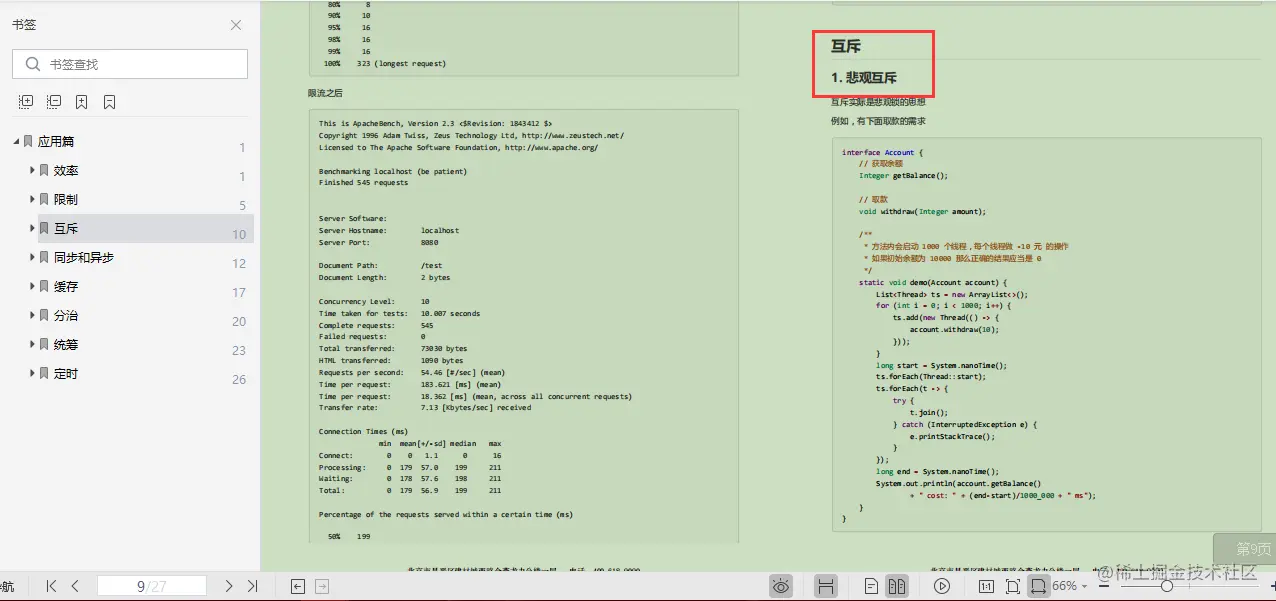
Task: Go to next page arrow
Action: tap(229, 586)
